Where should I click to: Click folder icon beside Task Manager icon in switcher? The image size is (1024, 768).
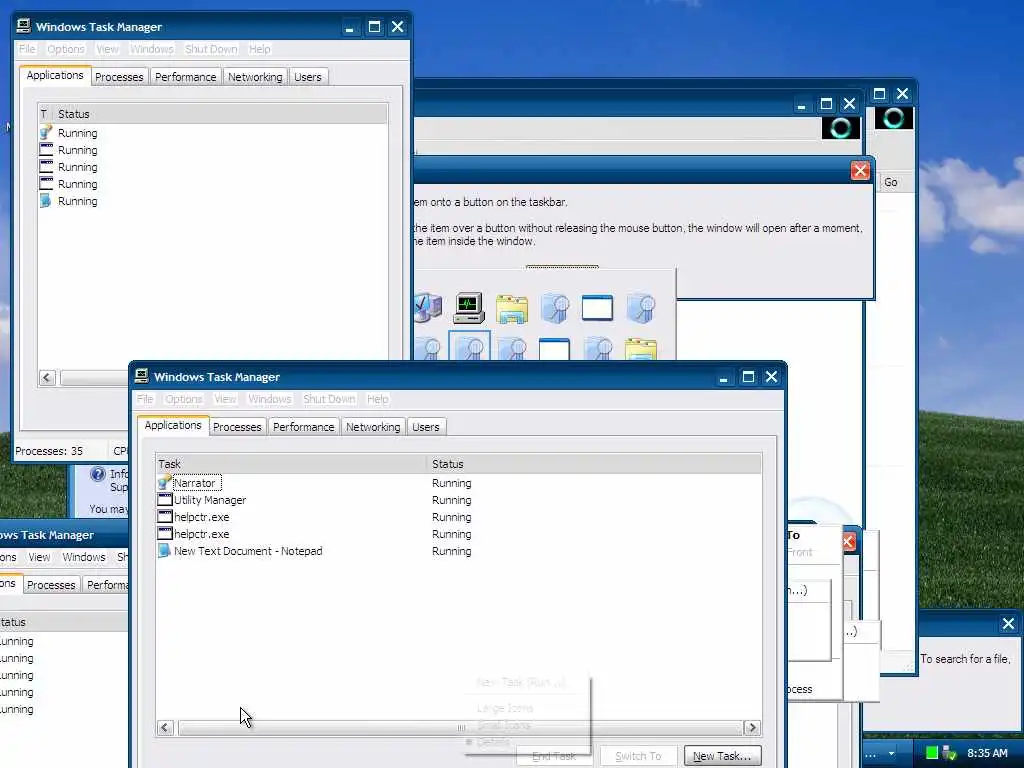tap(512, 308)
